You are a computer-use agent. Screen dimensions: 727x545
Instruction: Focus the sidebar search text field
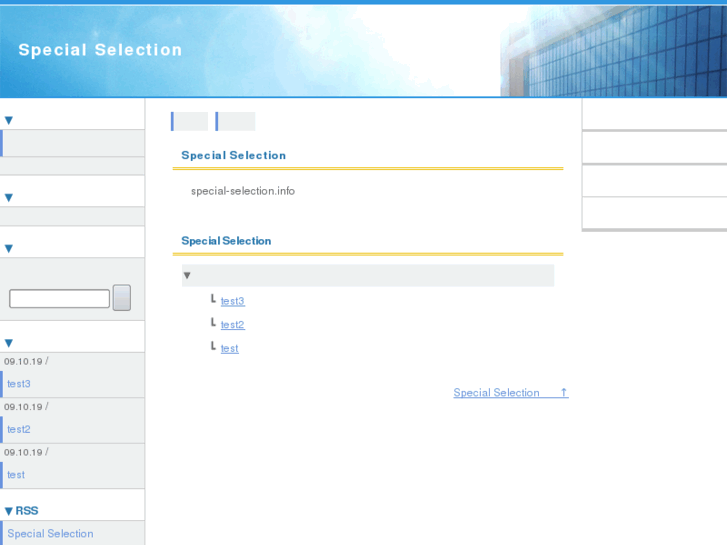[x=59, y=298]
